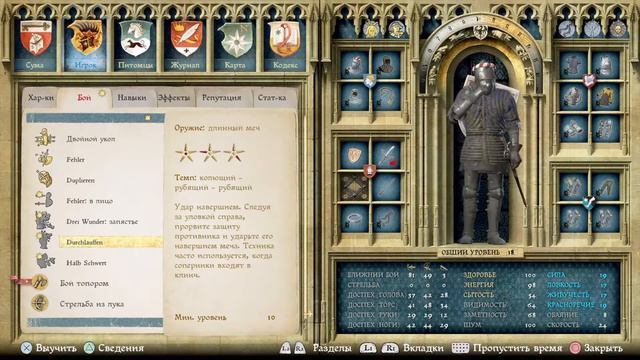Image resolution: width=640 pixels, height=360 pixels.
Task: Click the sun medallion above helmet slots
Action: [x=371, y=29]
